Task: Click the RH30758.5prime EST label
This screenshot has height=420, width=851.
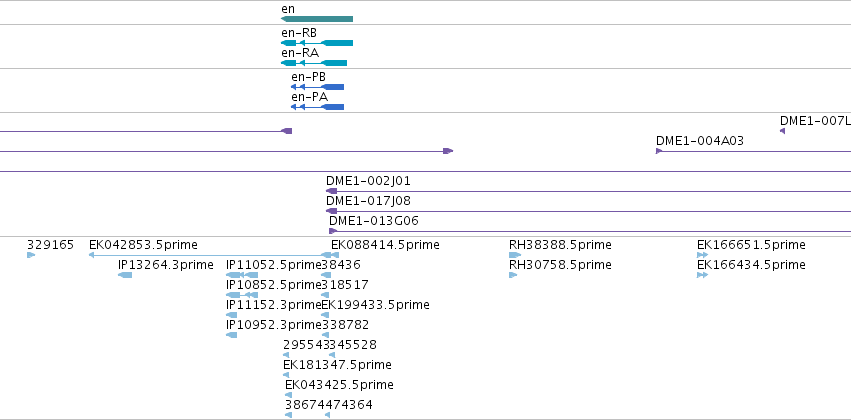Action: tap(560, 265)
